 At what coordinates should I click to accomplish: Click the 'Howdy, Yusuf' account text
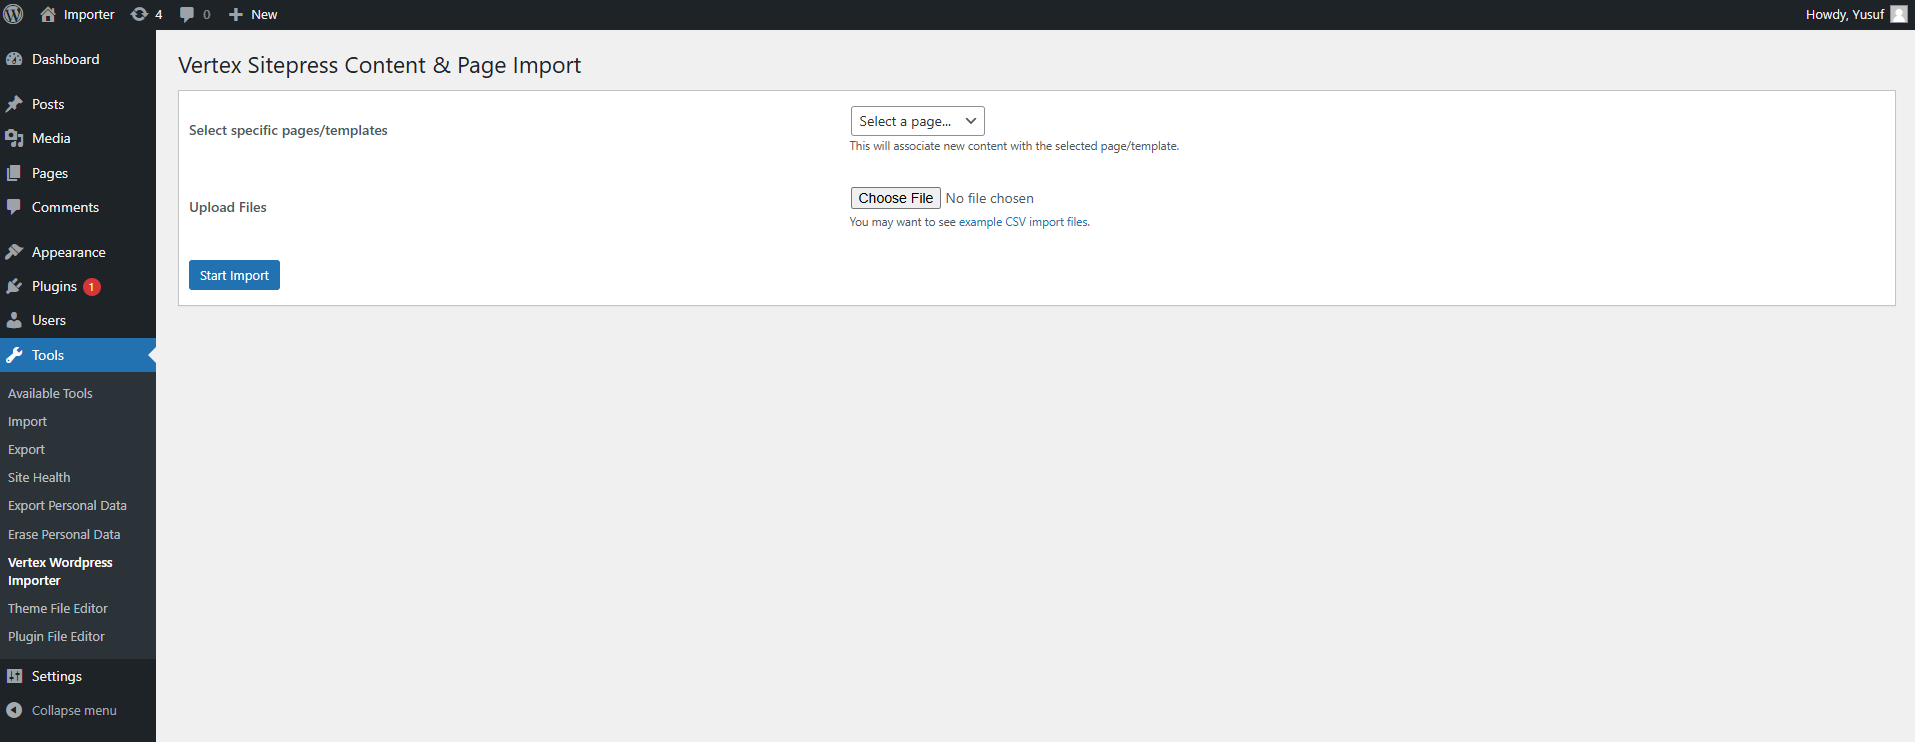[1845, 14]
